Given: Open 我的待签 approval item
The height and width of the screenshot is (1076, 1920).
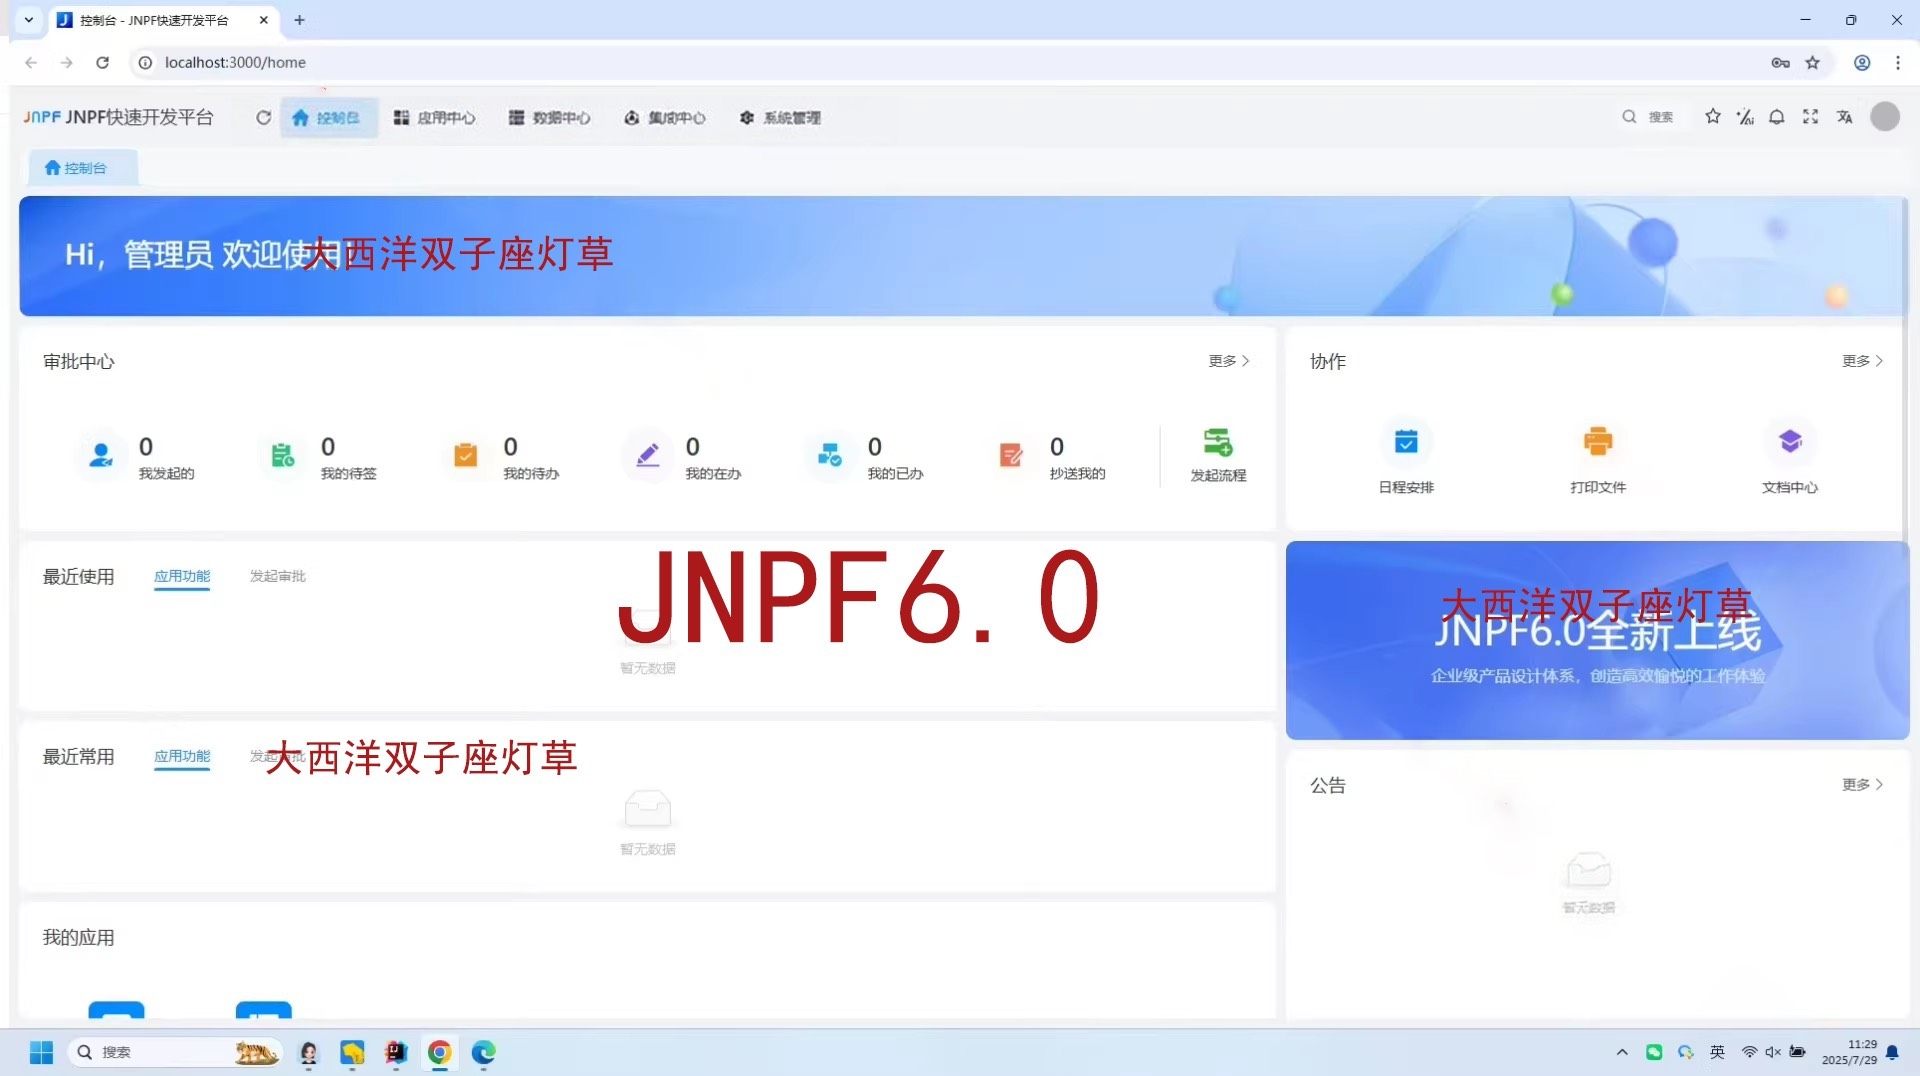Looking at the screenshot, I should pos(319,457).
